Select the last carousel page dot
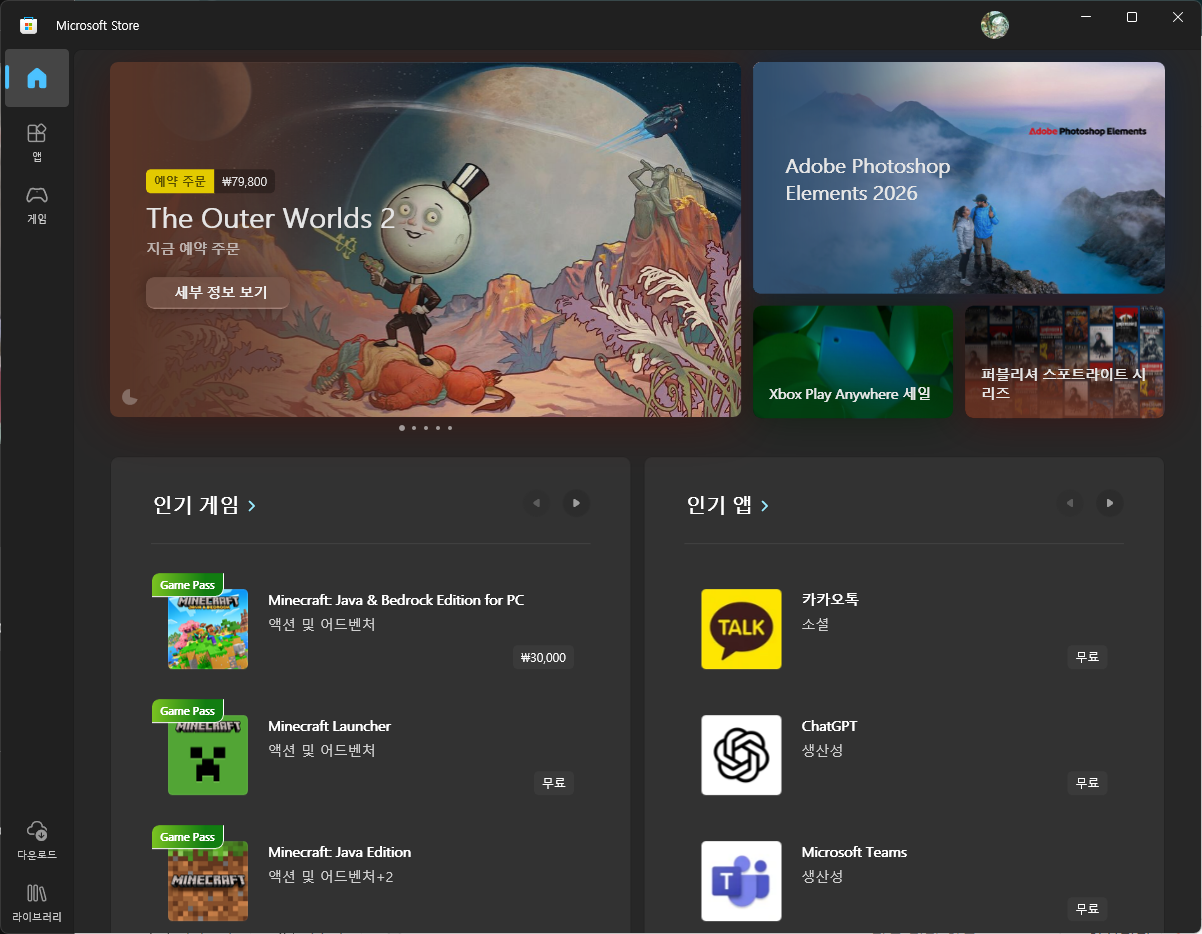This screenshot has height=934, width=1202. 450,428
